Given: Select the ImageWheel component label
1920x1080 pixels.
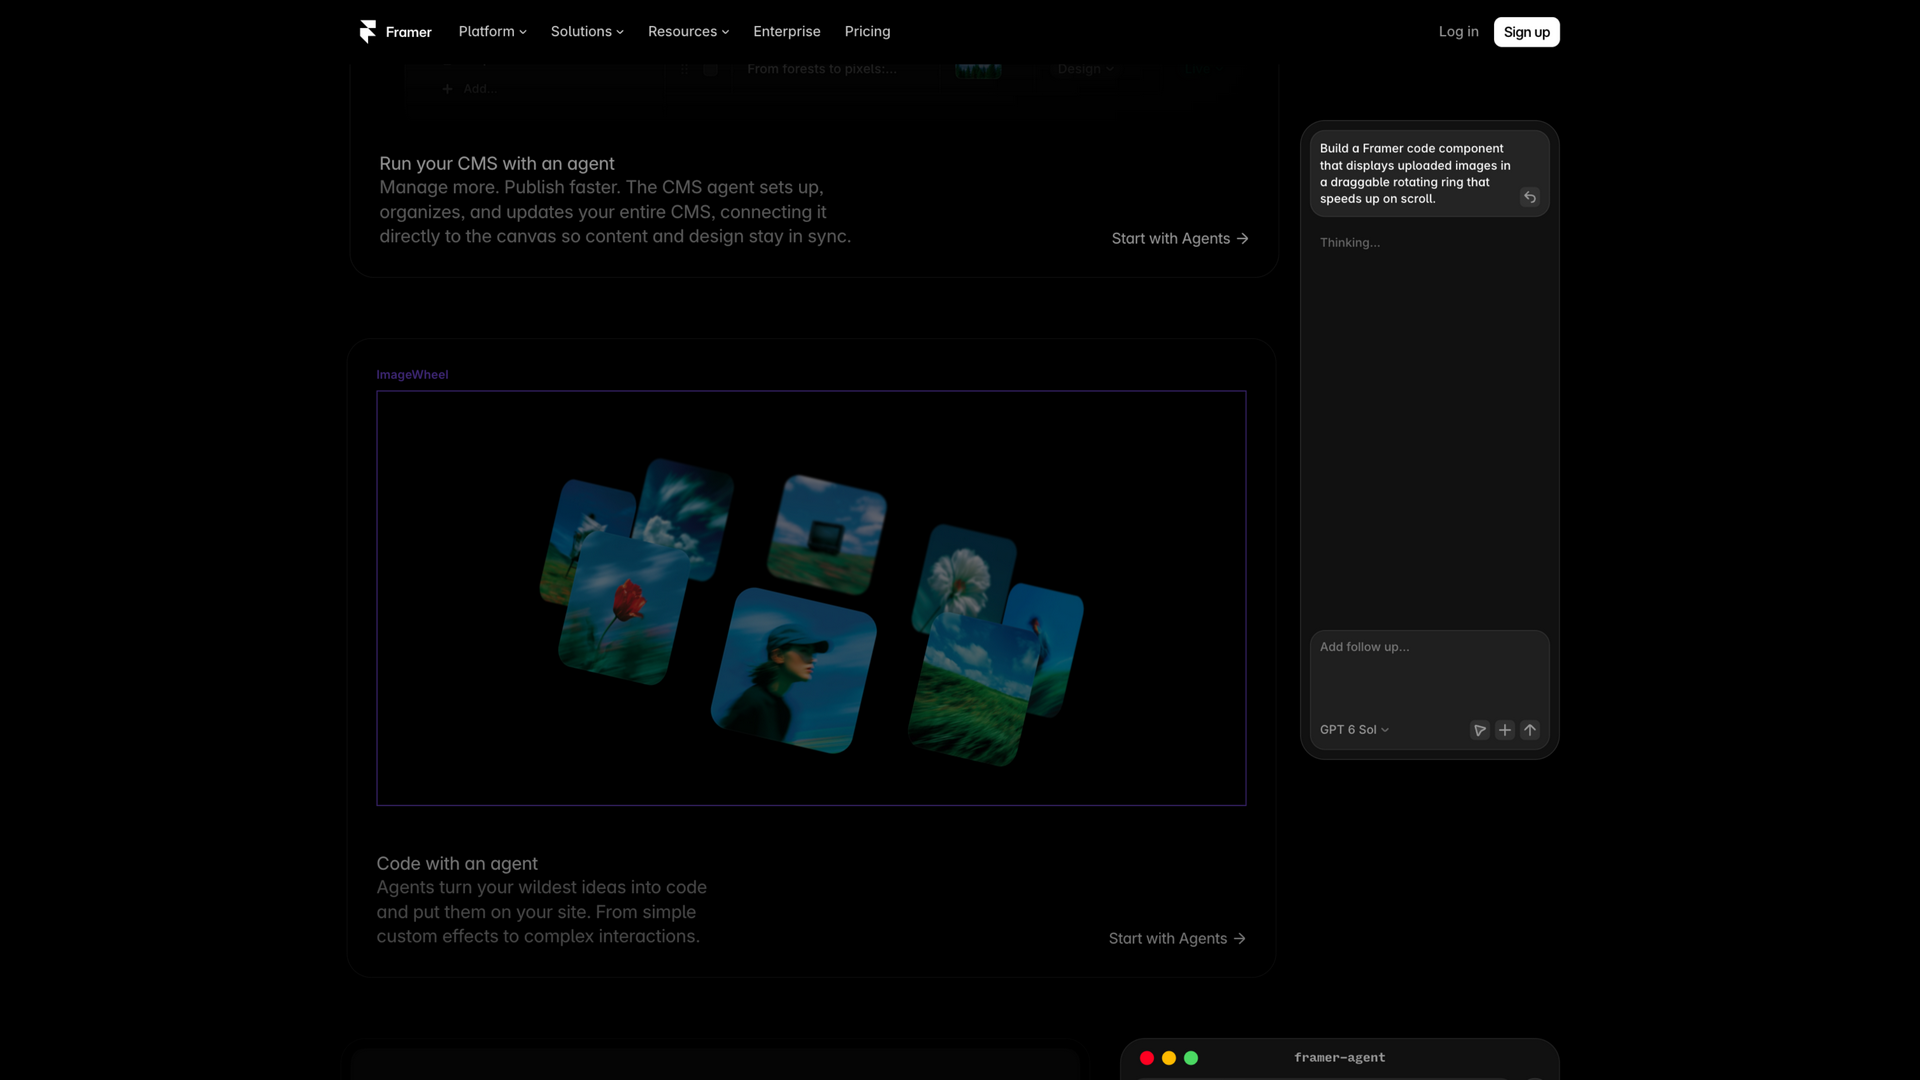Looking at the screenshot, I should point(412,375).
